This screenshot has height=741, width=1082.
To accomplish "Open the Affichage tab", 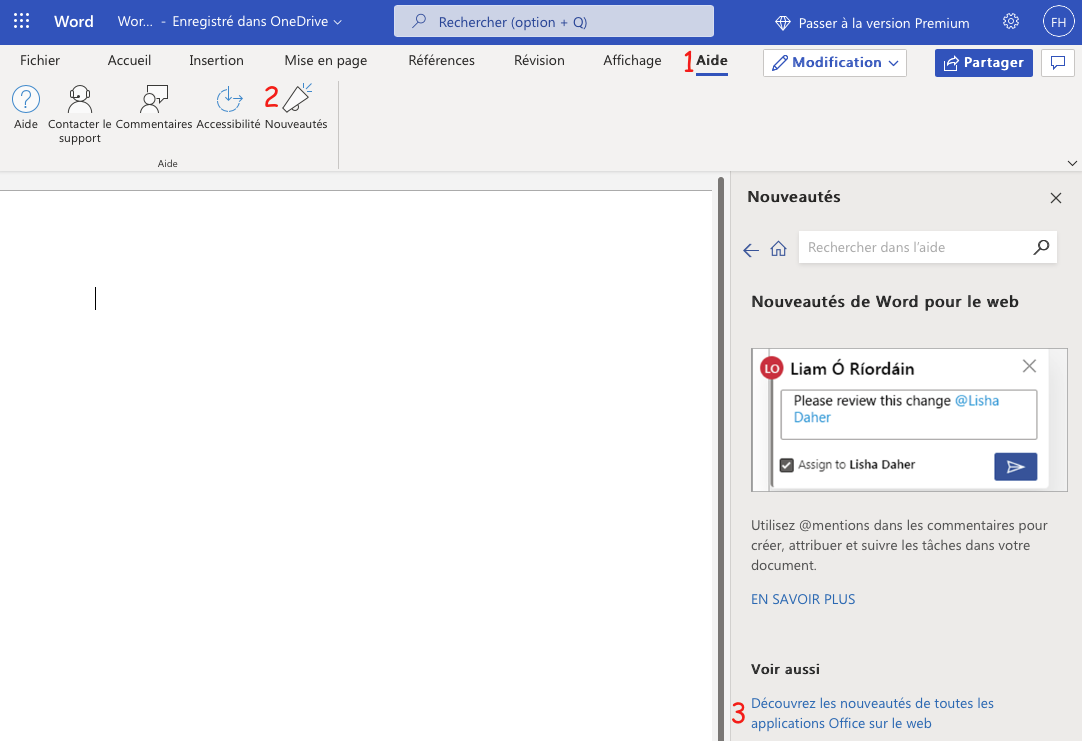I will 632,61.
